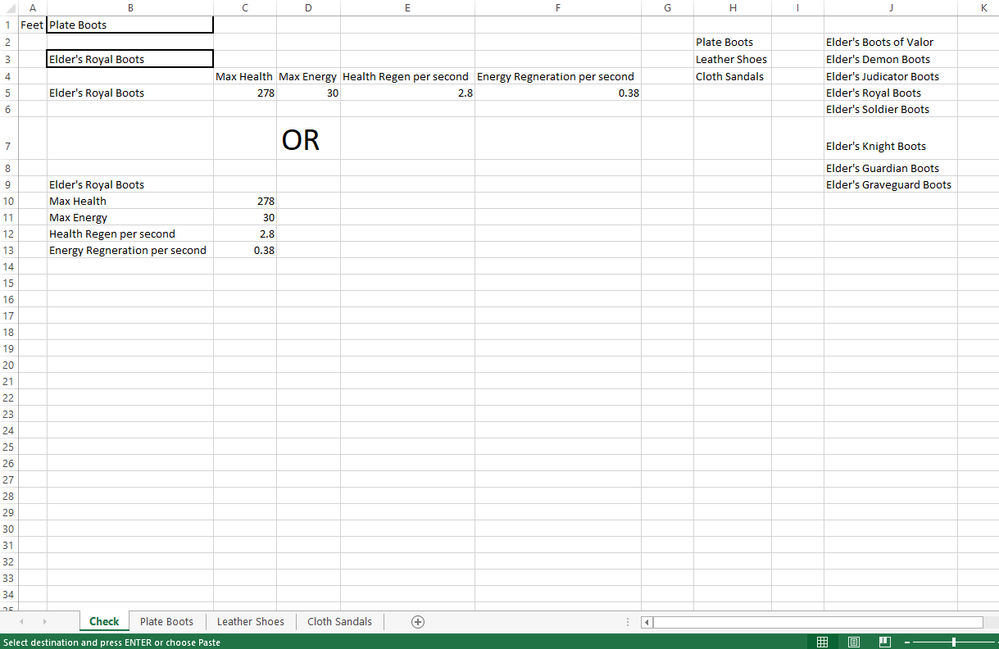This screenshot has width=999, height=649.
Task: Select the 278 value in row 5
Action: [245, 93]
